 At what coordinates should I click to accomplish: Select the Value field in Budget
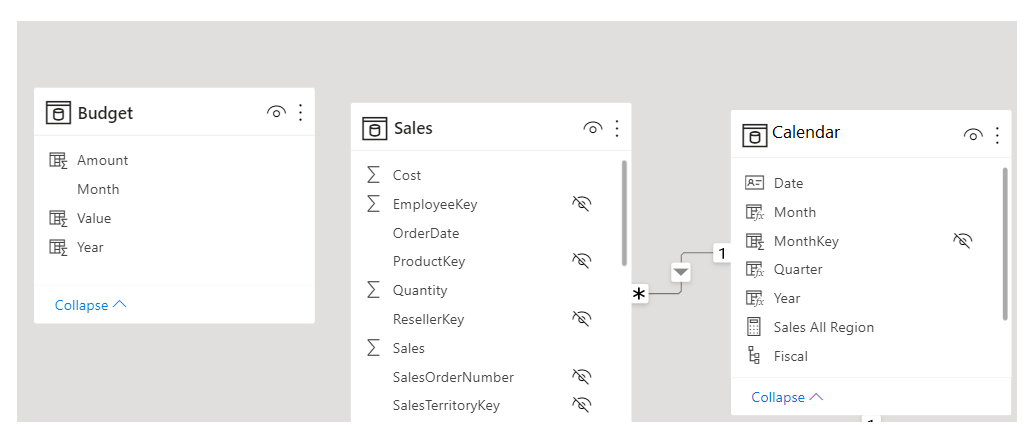[94, 218]
